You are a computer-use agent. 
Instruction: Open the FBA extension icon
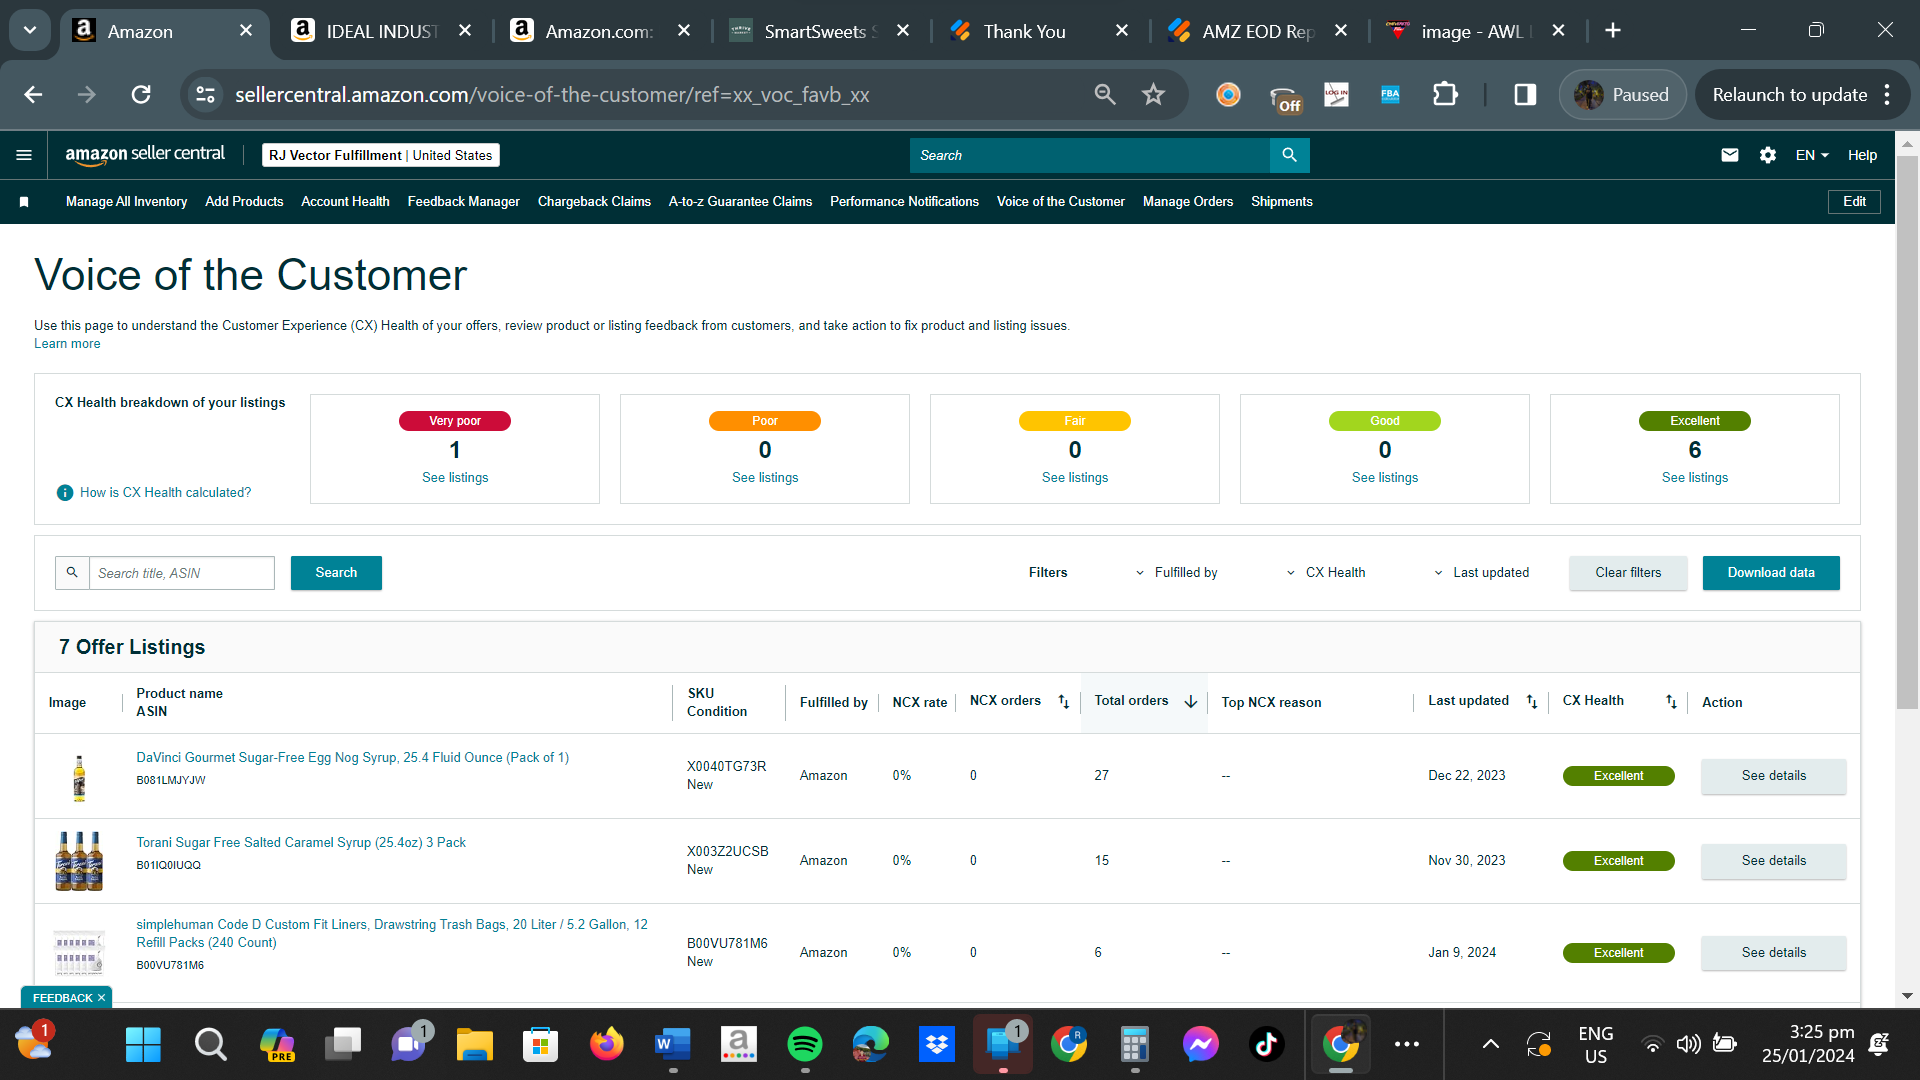coord(1390,95)
